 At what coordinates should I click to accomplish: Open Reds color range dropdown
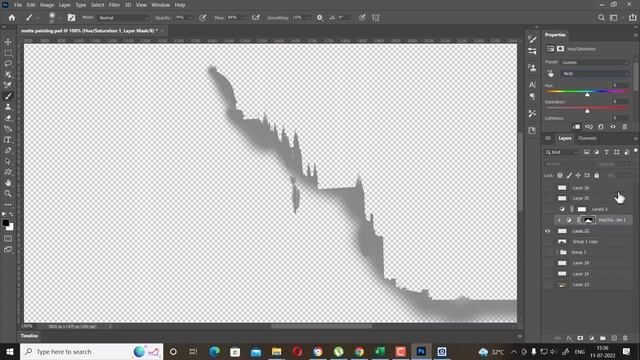[x=594, y=73]
